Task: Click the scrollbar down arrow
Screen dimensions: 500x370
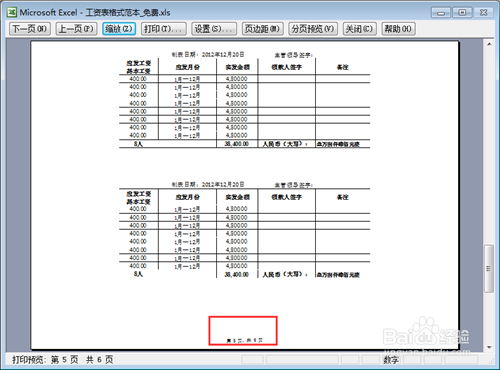Action: (x=489, y=347)
